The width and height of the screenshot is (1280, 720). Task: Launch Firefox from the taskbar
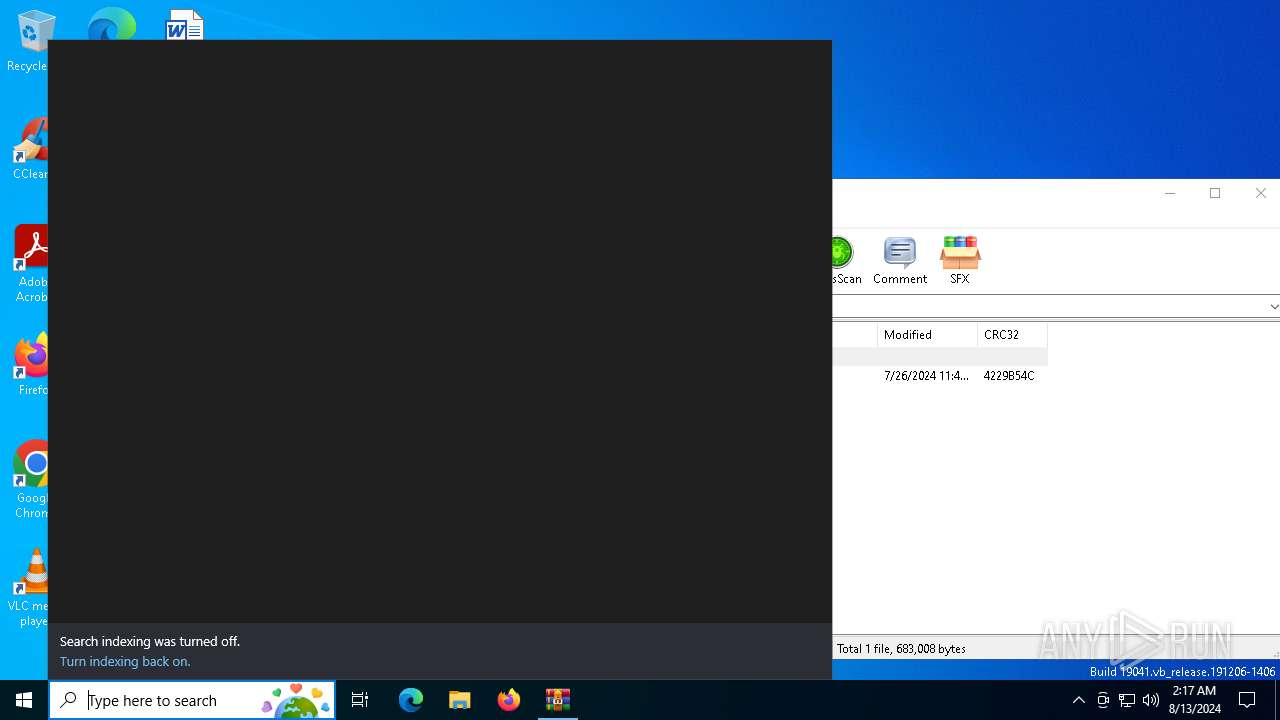click(509, 700)
